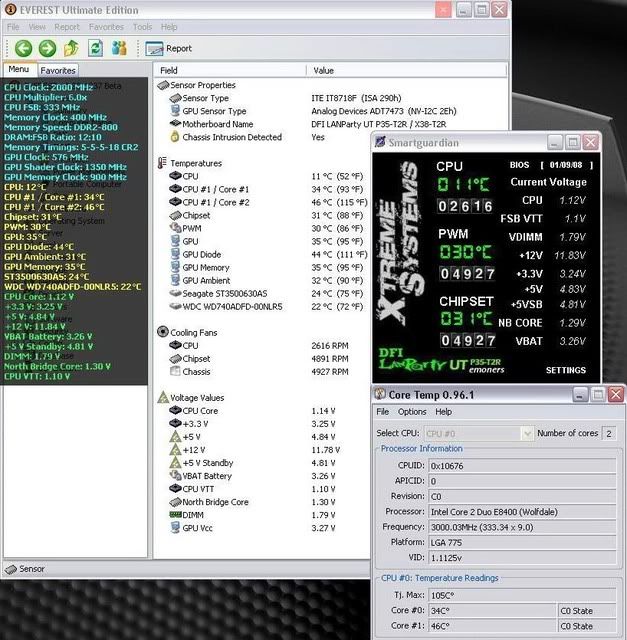This screenshot has height=640, width=627.
Task: Click the CPUID field showing 0x10676
Action: (522, 466)
